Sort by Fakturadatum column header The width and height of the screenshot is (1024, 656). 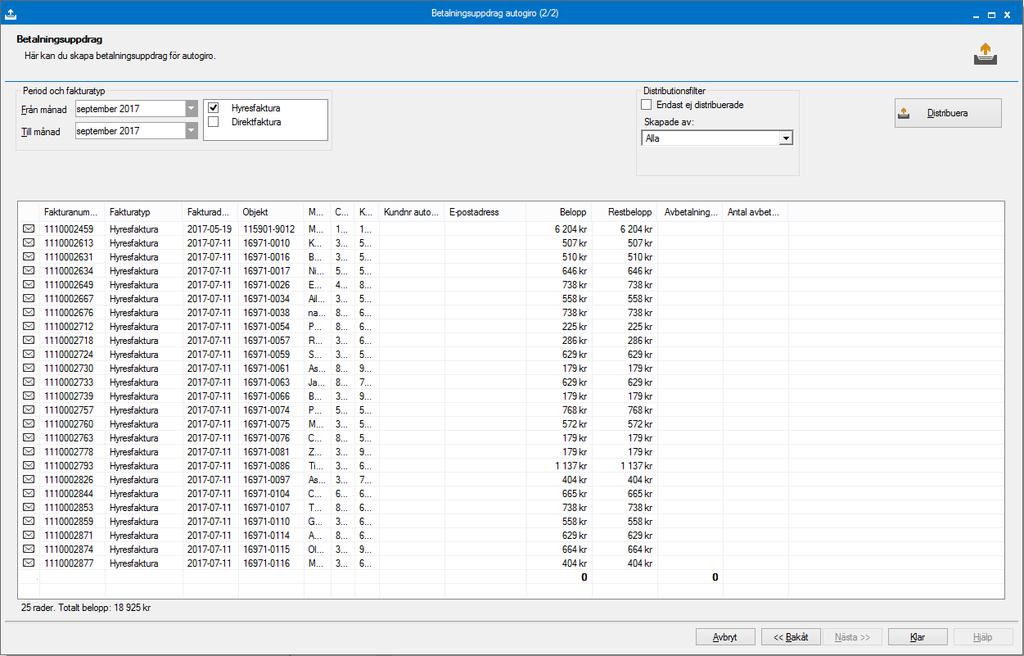[x=210, y=212]
